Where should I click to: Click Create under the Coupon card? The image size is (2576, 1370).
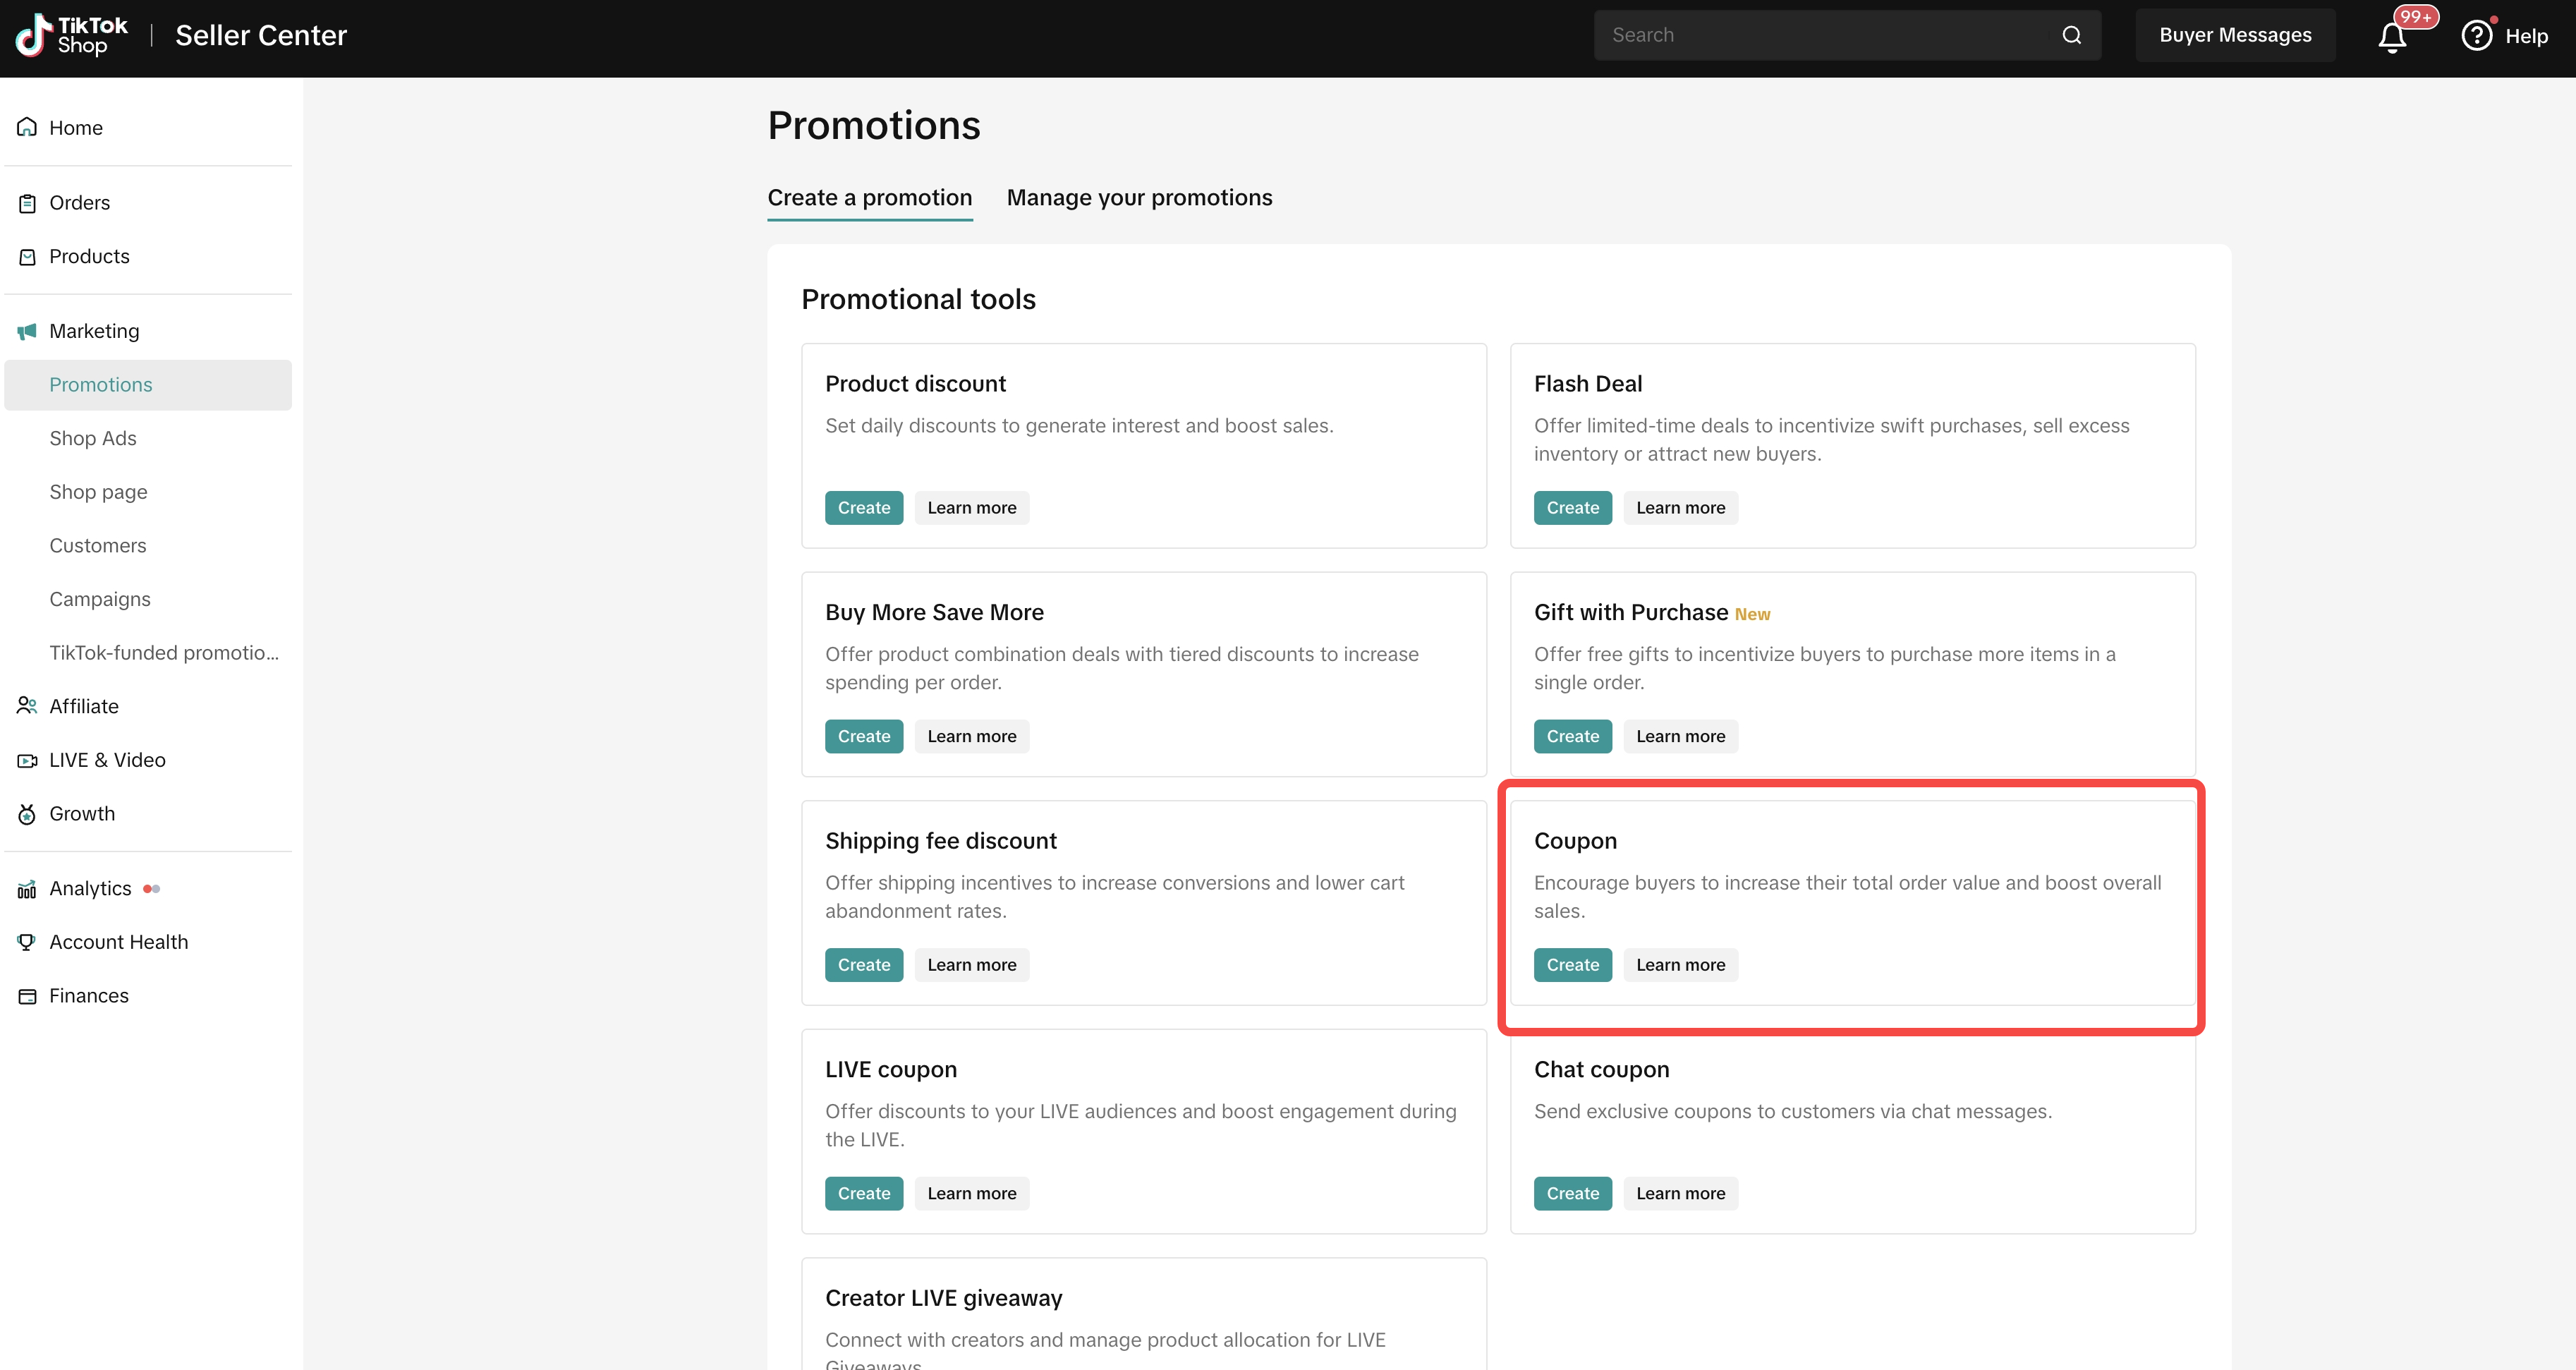[1572, 965]
